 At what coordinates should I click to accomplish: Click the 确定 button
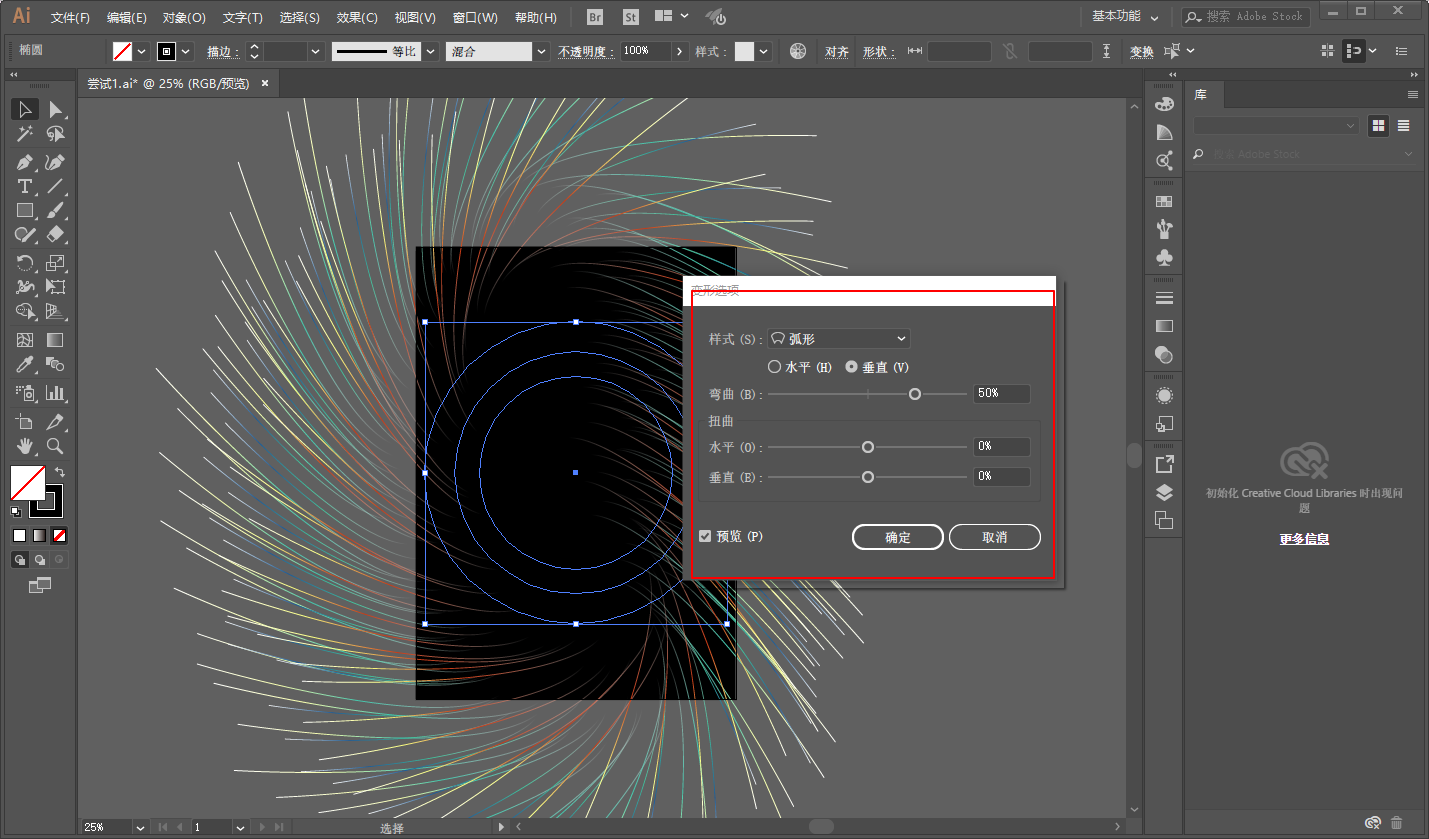click(897, 537)
